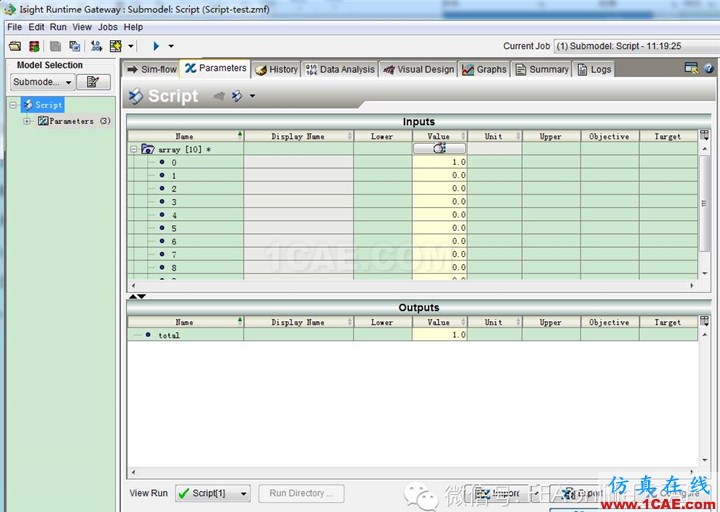The height and width of the screenshot is (512, 720).
Task: Select the total output row
Action: pos(412,335)
